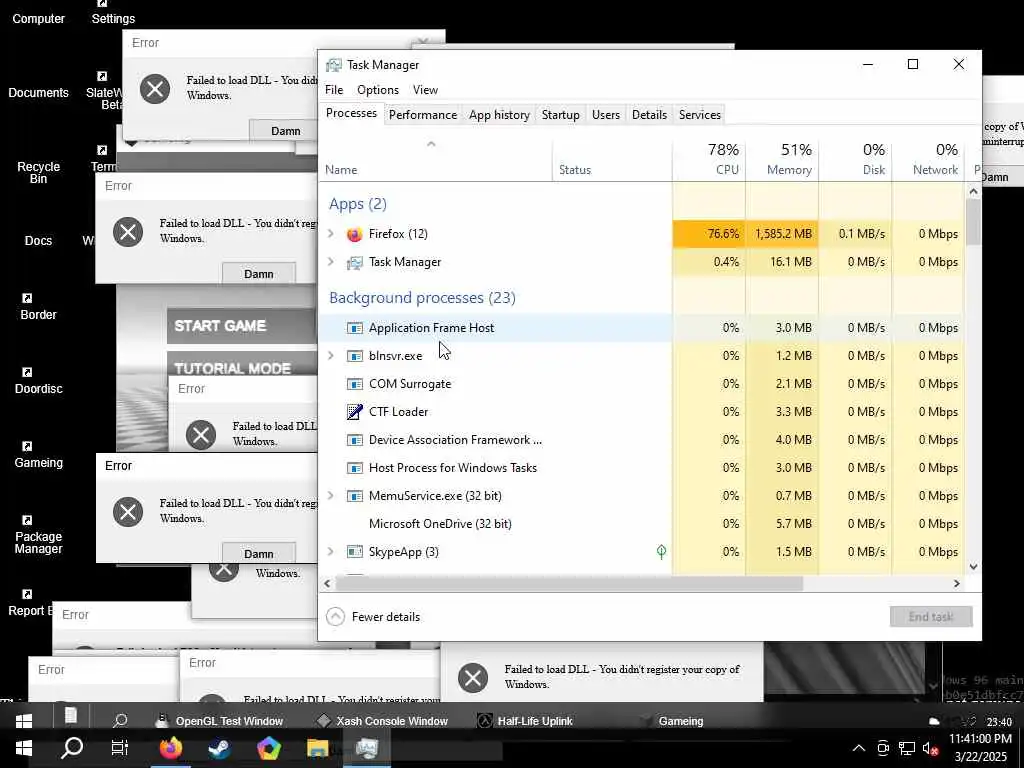The image size is (1024, 768).
Task: Select the Border desktop shortcut
Action: point(39,307)
